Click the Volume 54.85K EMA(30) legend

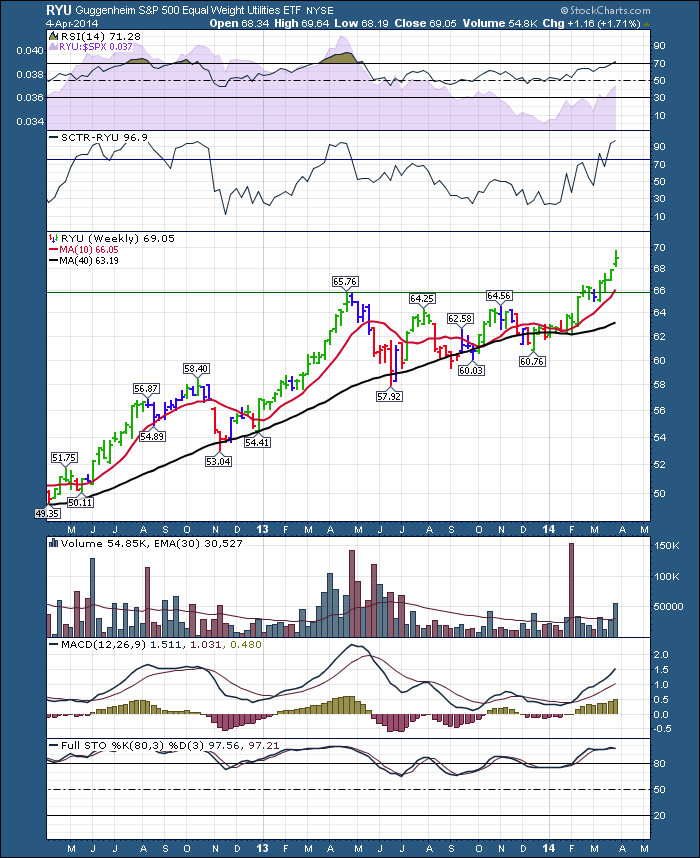pyautogui.click(x=152, y=543)
